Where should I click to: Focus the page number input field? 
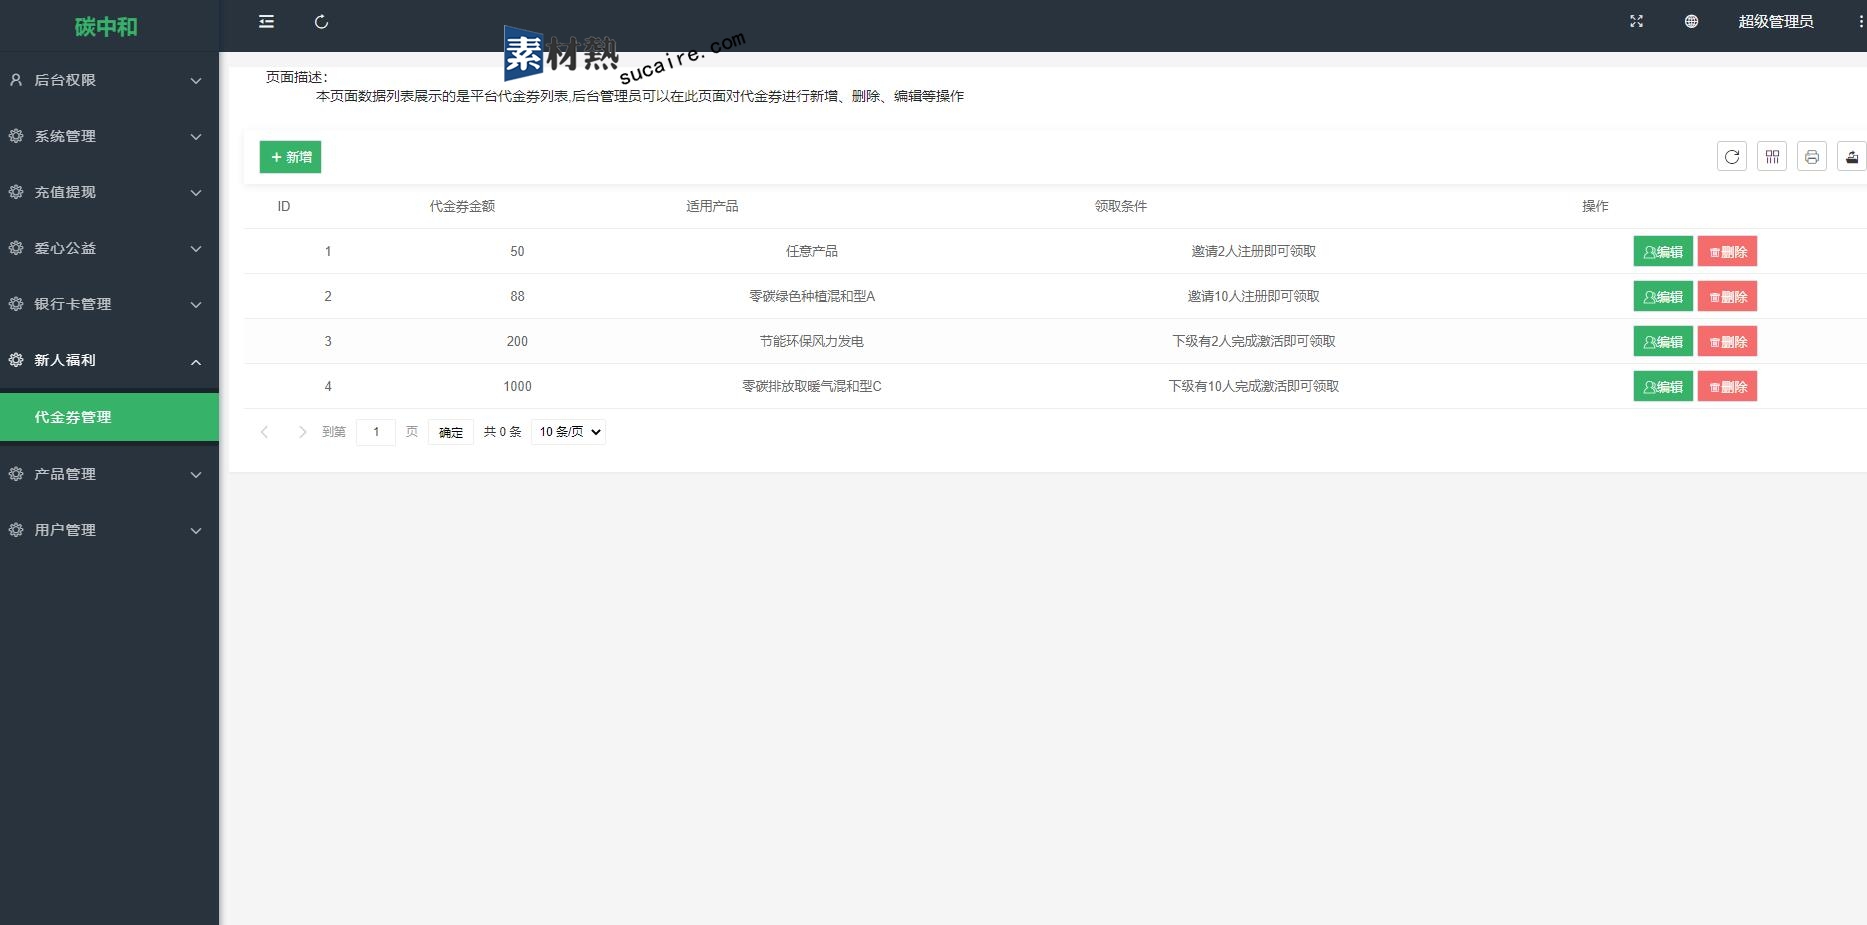(x=376, y=432)
